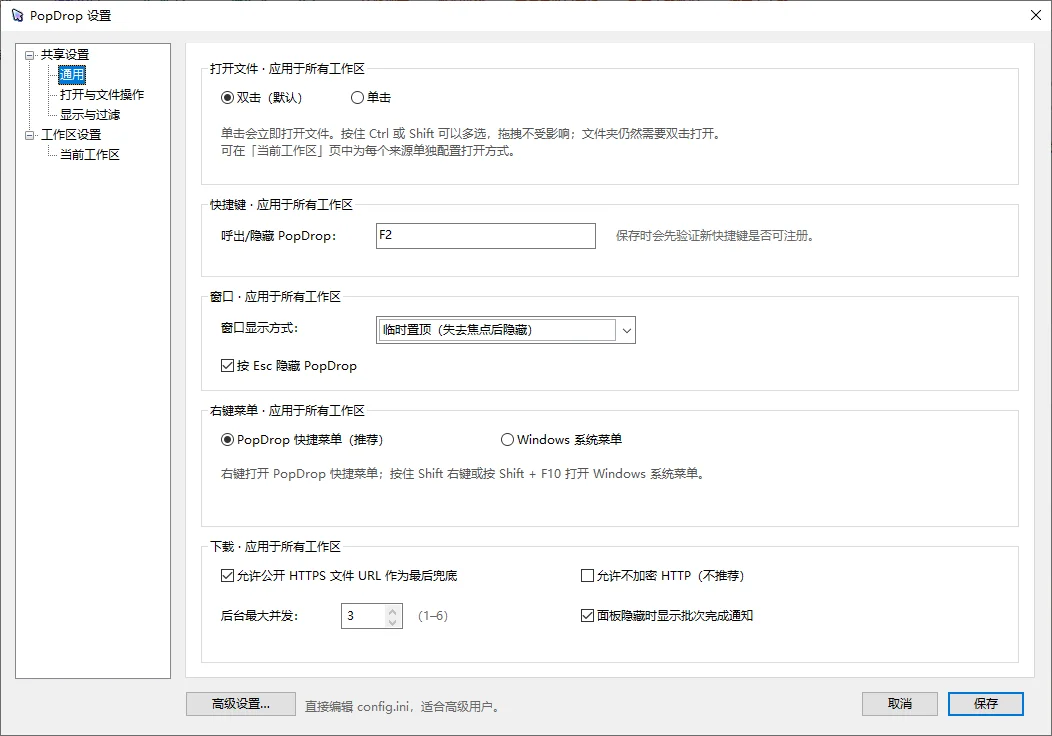The height and width of the screenshot is (736, 1052).
Task: Enable 允许不加密 HTTP（不推荐）
Action: tap(662, 576)
